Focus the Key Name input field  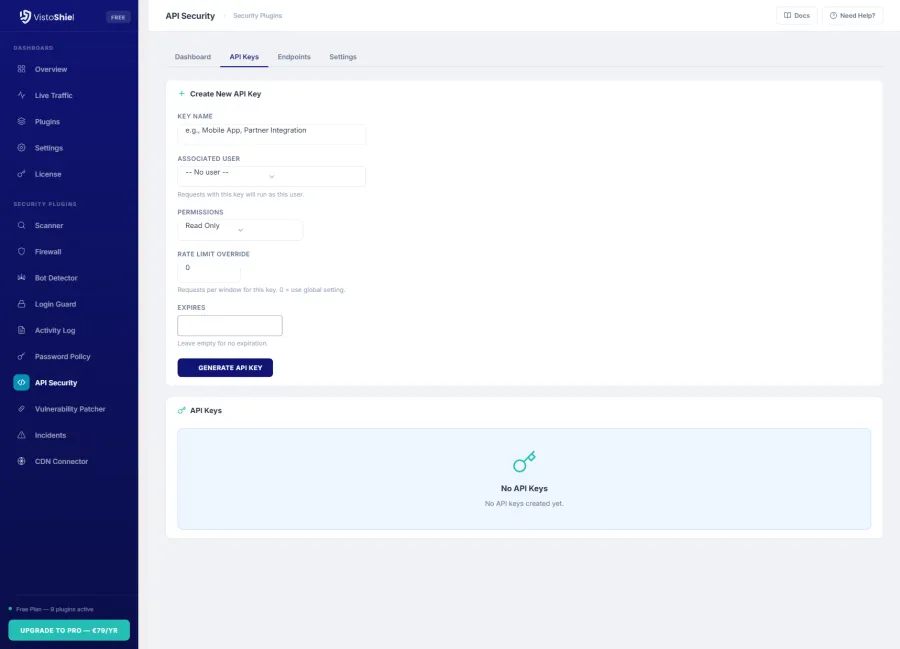pos(271,133)
